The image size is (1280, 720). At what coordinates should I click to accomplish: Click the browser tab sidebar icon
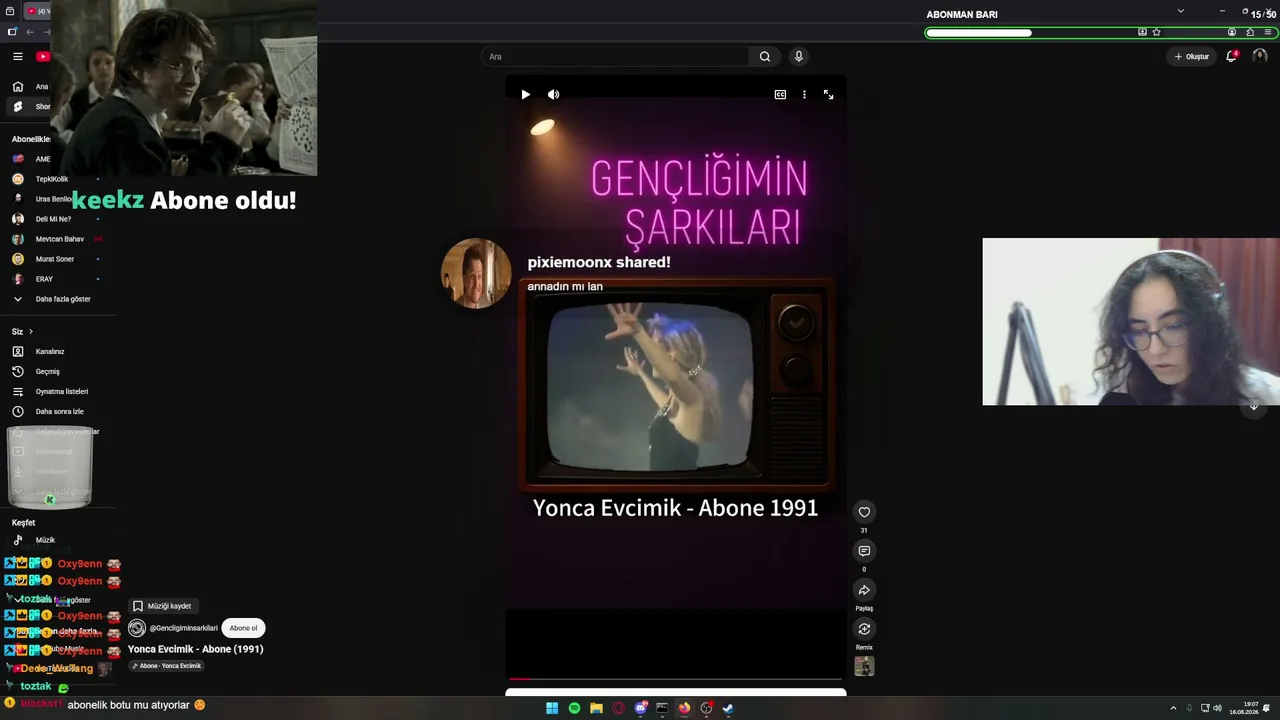click(12, 32)
